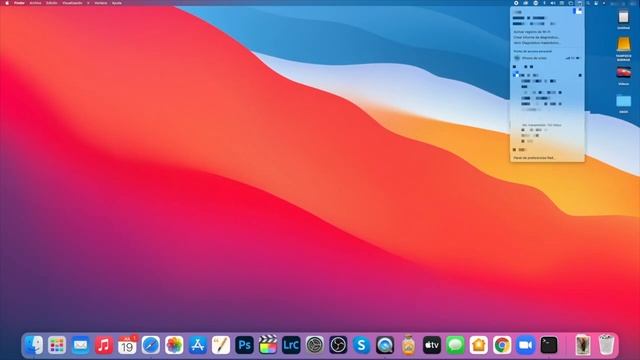Open Calendar showing date 19

pyautogui.click(x=127, y=345)
